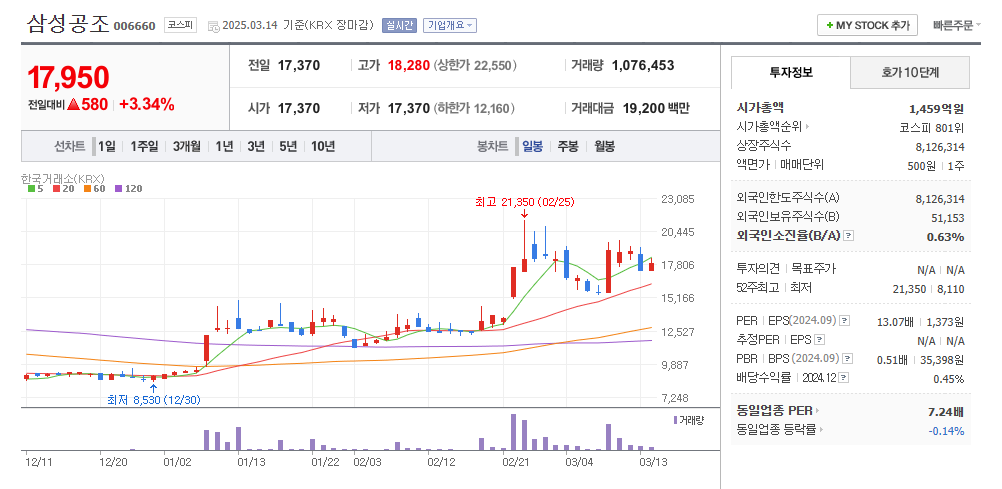Click the 최고 21,350 (02/25) chart marker
Viewport: 1002px width, 489px height.
pos(525,202)
